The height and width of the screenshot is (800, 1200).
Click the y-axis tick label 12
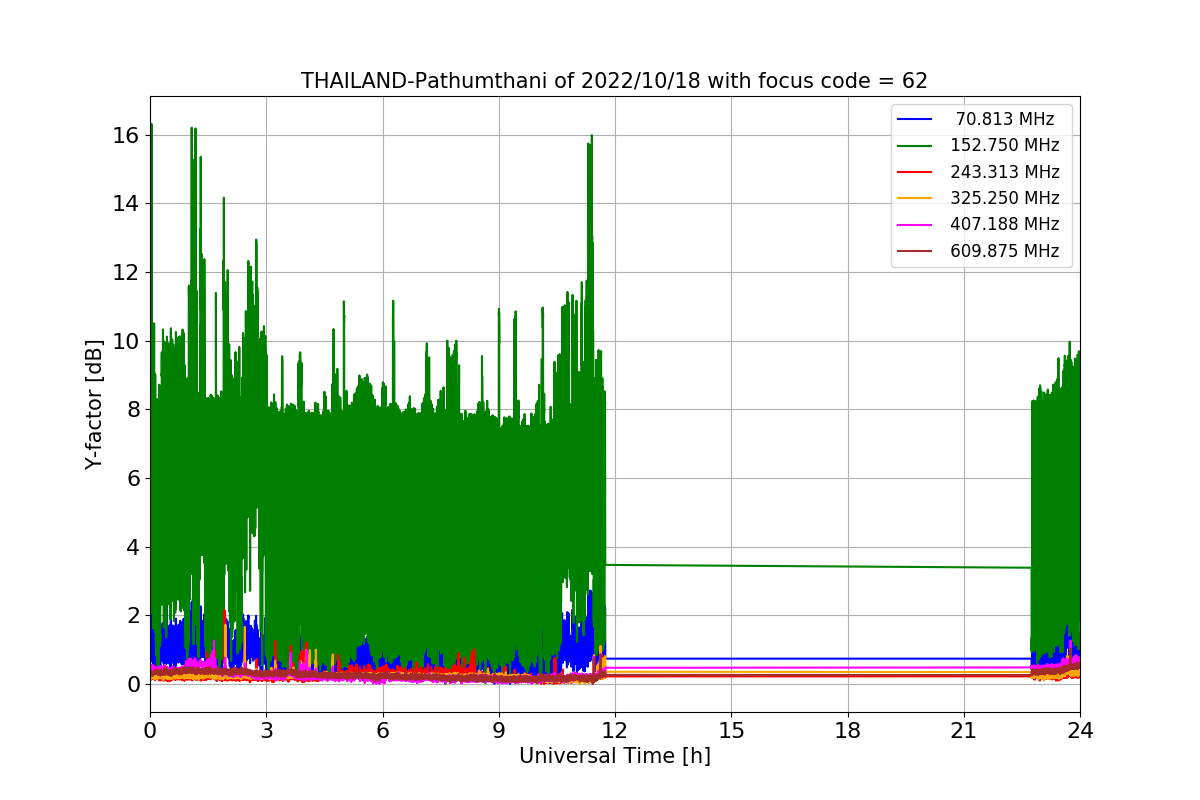pos(124,272)
